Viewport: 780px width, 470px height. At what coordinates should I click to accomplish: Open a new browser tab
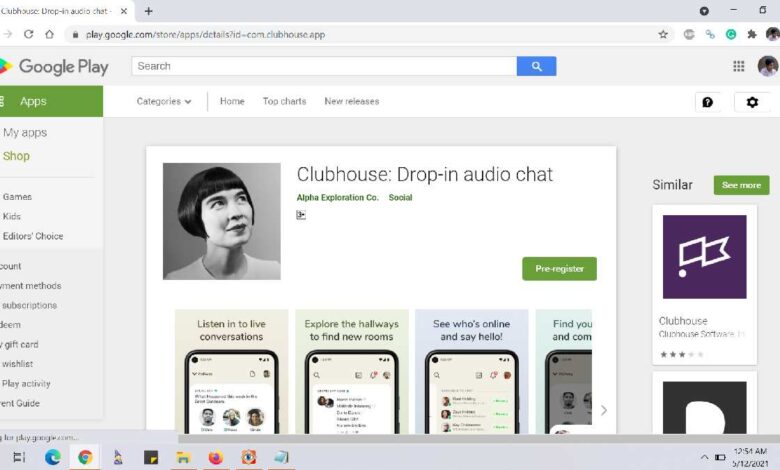pos(148,11)
